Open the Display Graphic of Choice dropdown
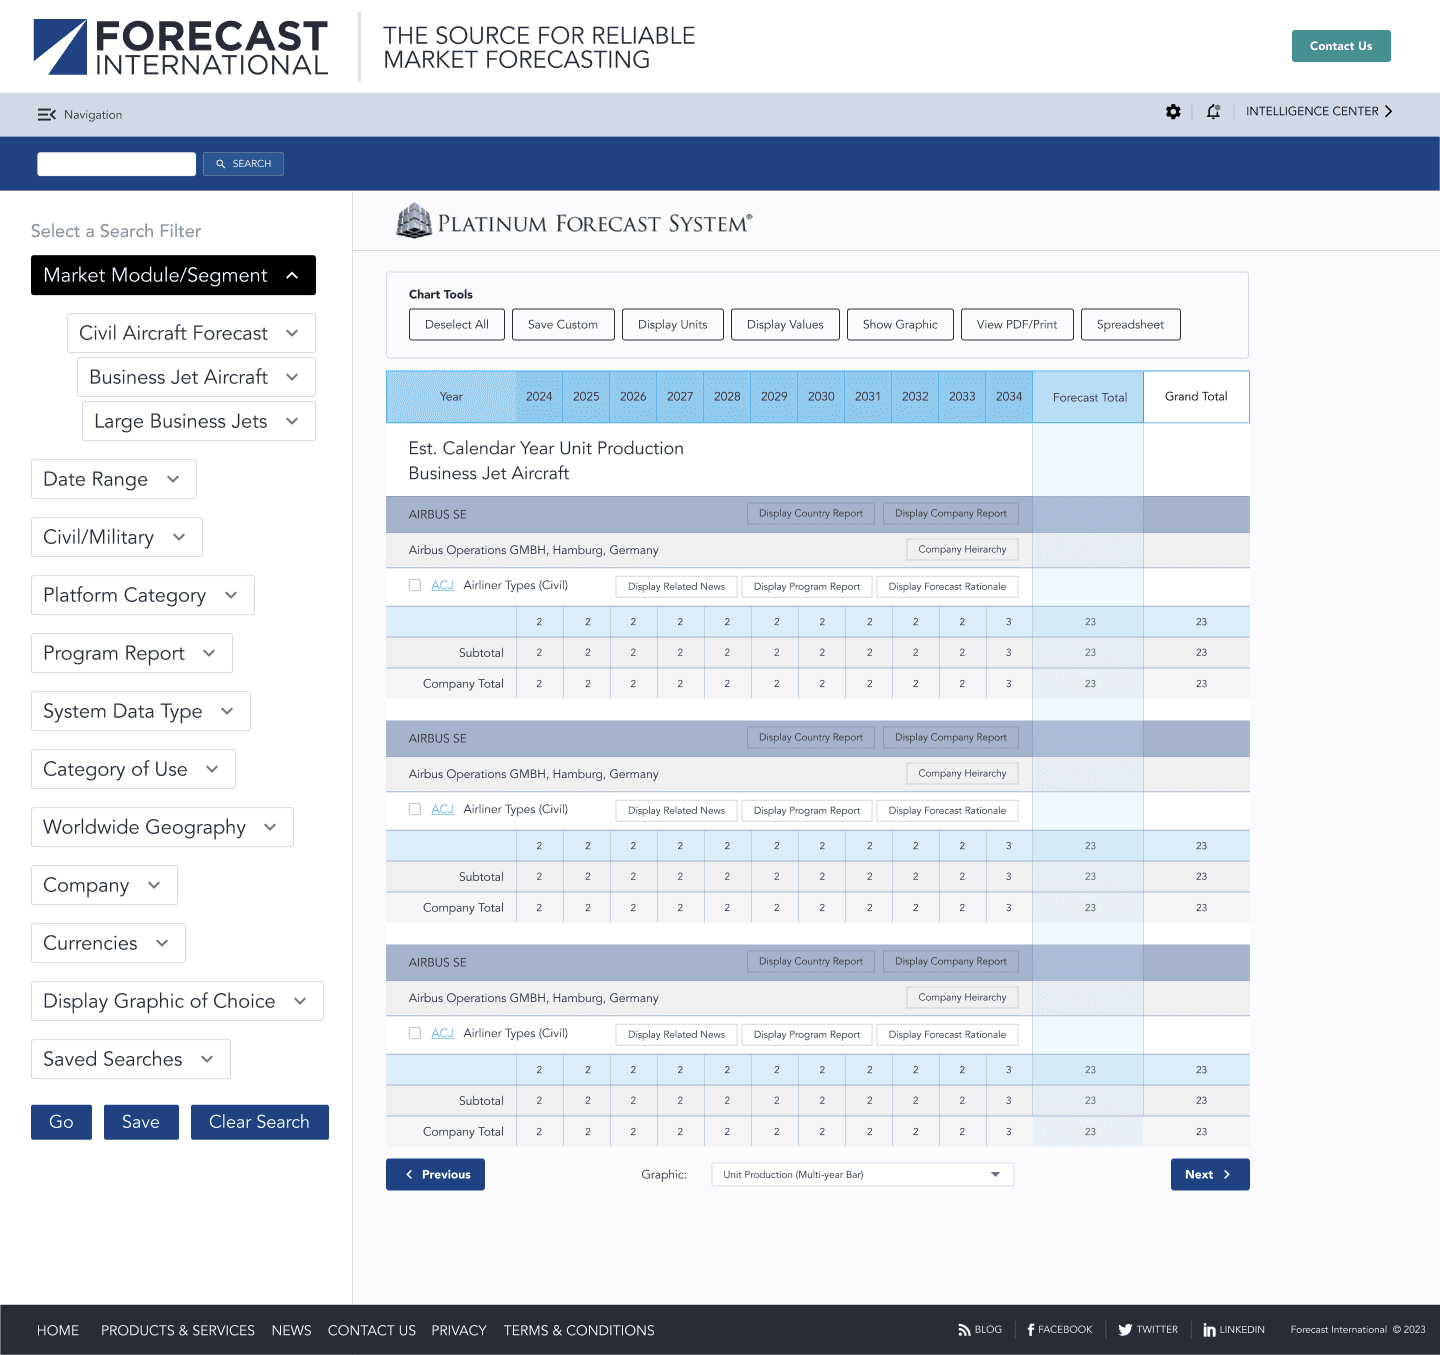The height and width of the screenshot is (1355, 1440). [177, 1001]
